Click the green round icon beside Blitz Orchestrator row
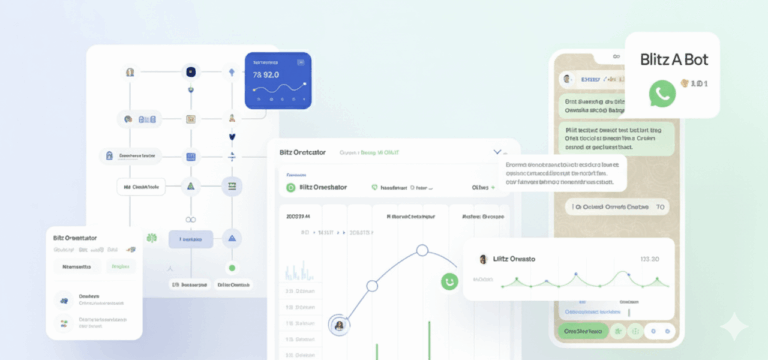 click(x=290, y=188)
